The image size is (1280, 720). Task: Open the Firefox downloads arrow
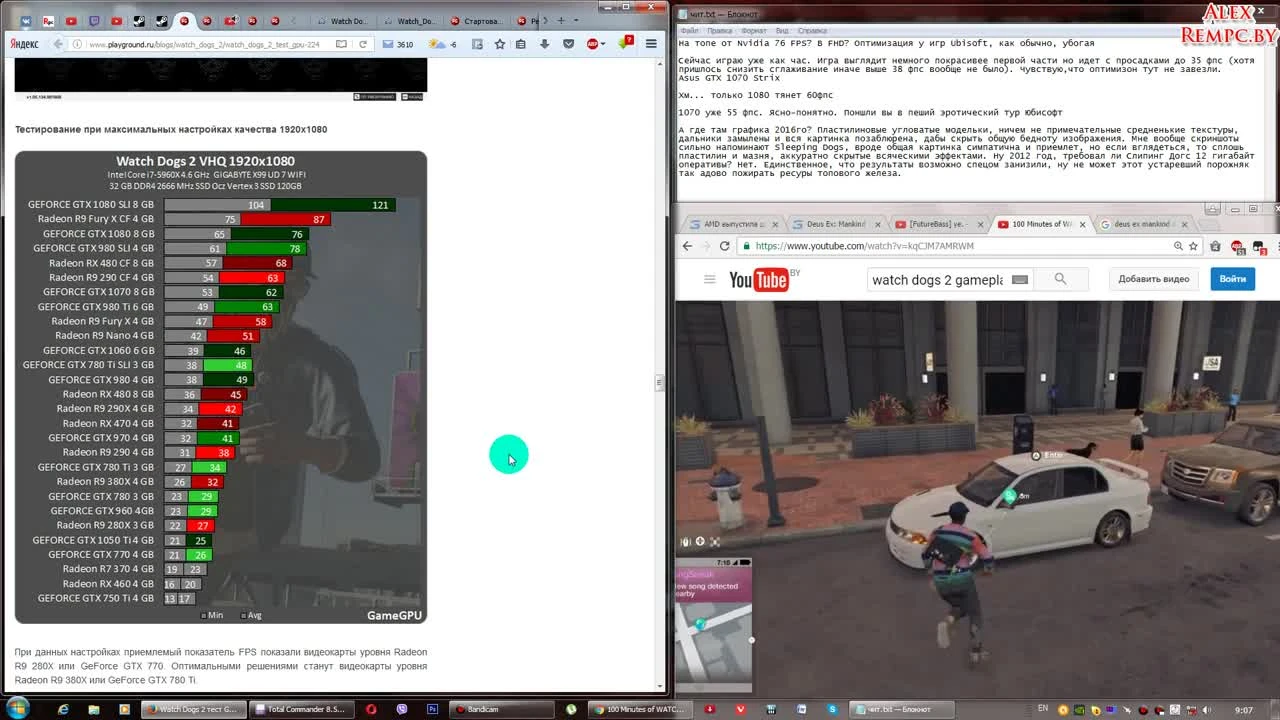pyautogui.click(x=544, y=44)
